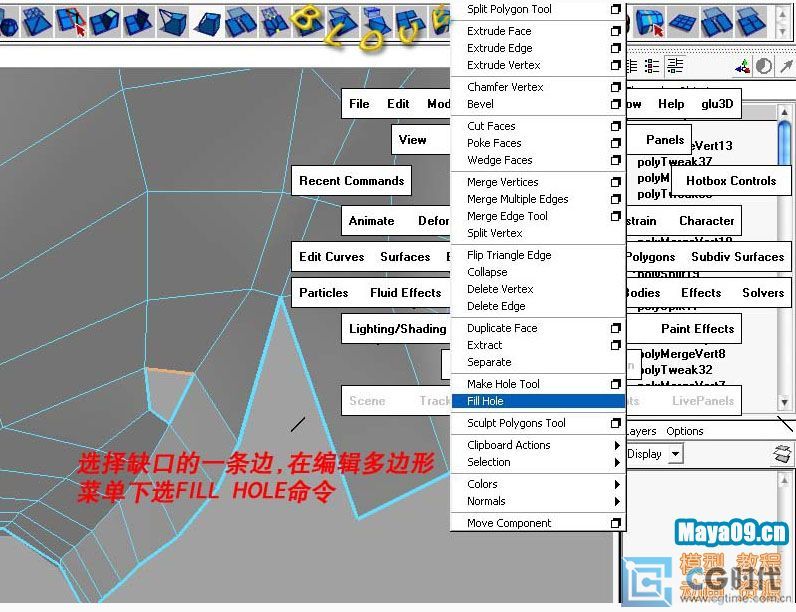Select the Triangulate shelf icon with diagonal split face
Screen dimensions: 796x612
tap(37, 21)
